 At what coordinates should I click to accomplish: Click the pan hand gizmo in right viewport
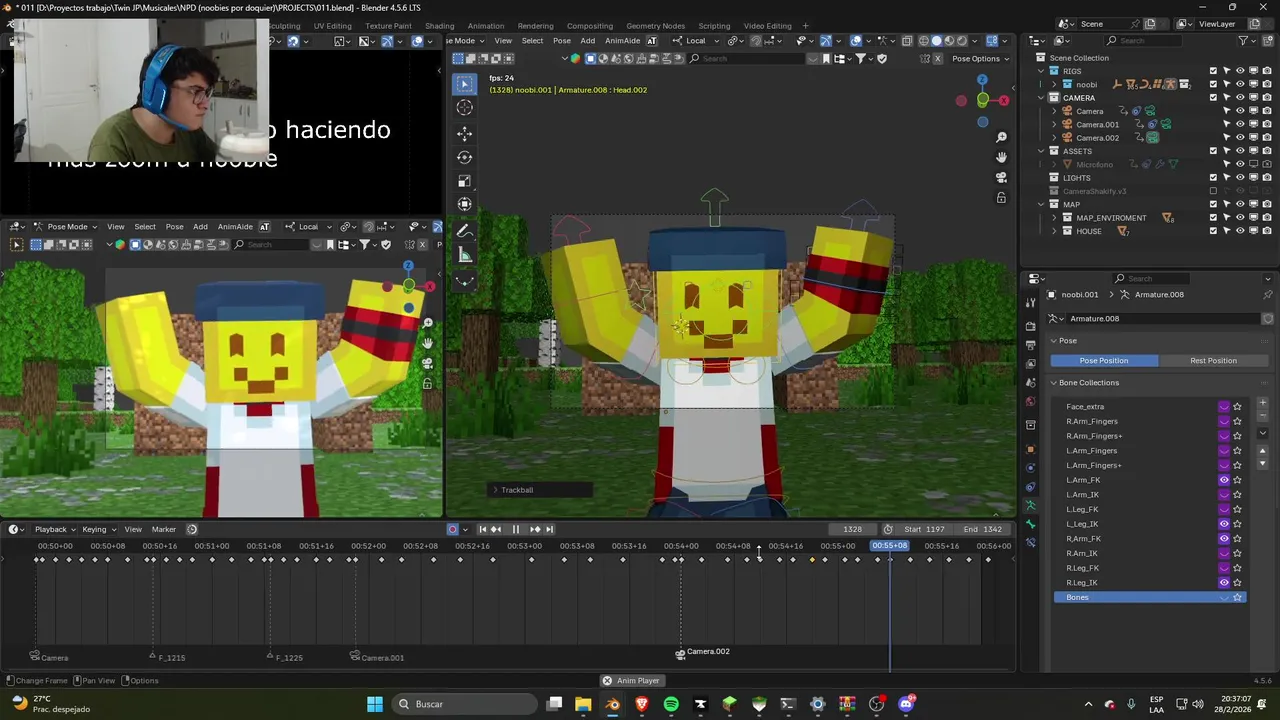[x=1001, y=157]
